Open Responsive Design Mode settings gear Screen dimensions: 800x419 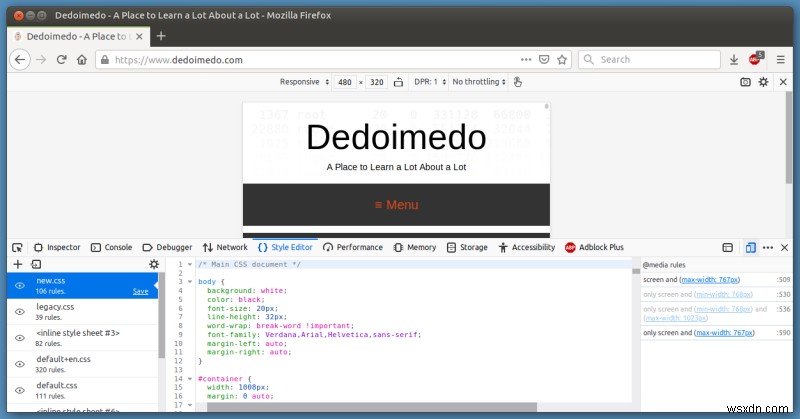tap(763, 82)
